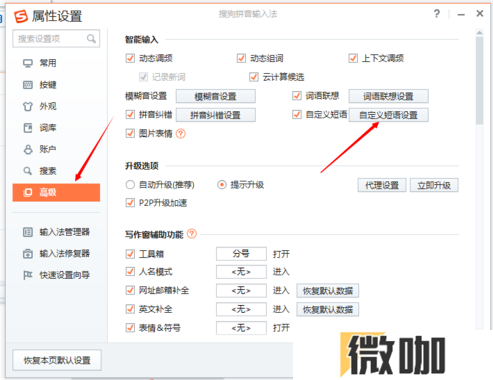Click the help icon next to 图片表情

point(181,134)
